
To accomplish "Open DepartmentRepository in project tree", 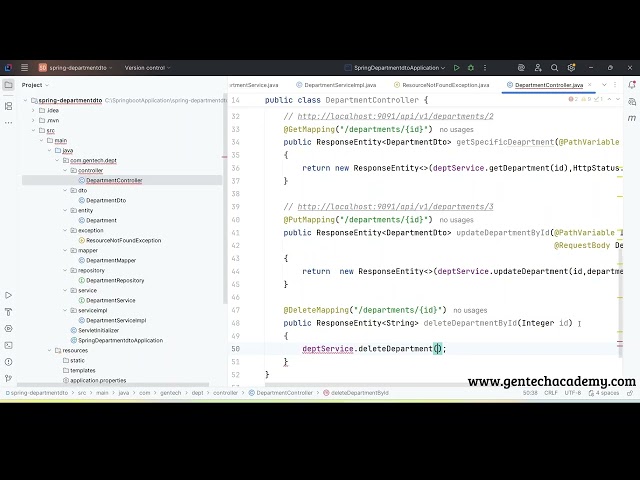I will [111, 280].
